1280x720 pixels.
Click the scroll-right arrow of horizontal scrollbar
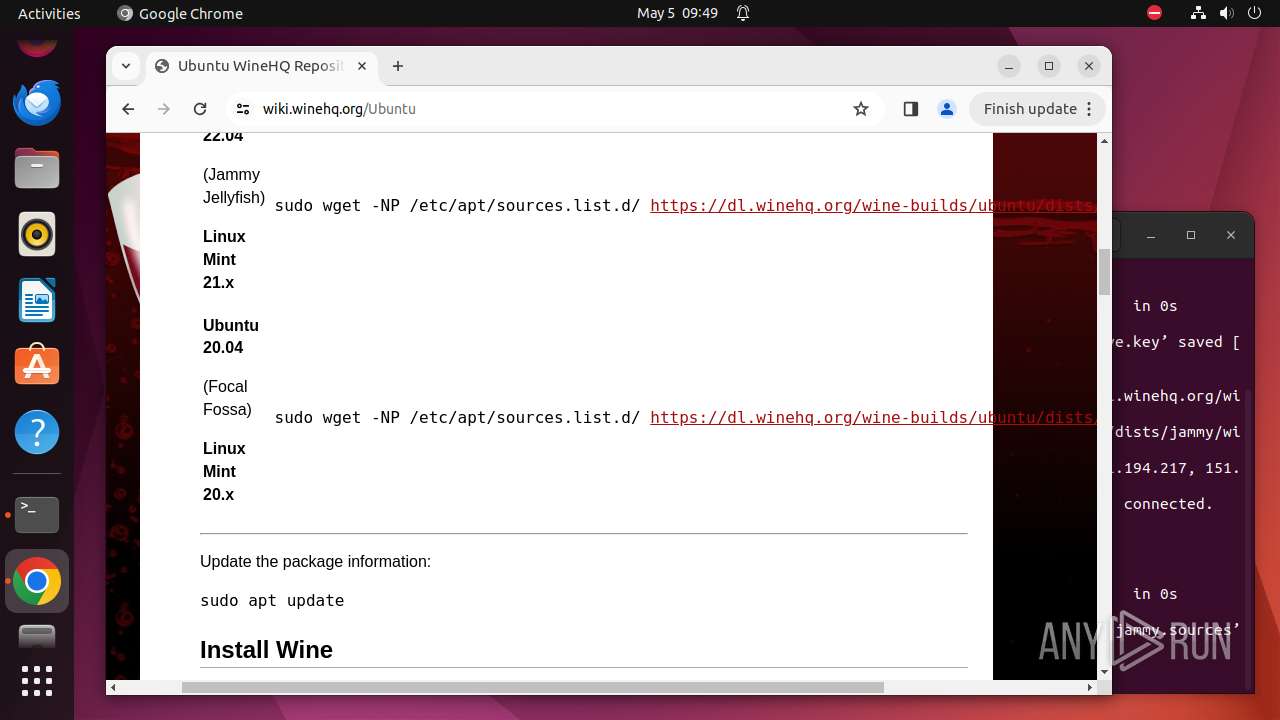click(1090, 687)
